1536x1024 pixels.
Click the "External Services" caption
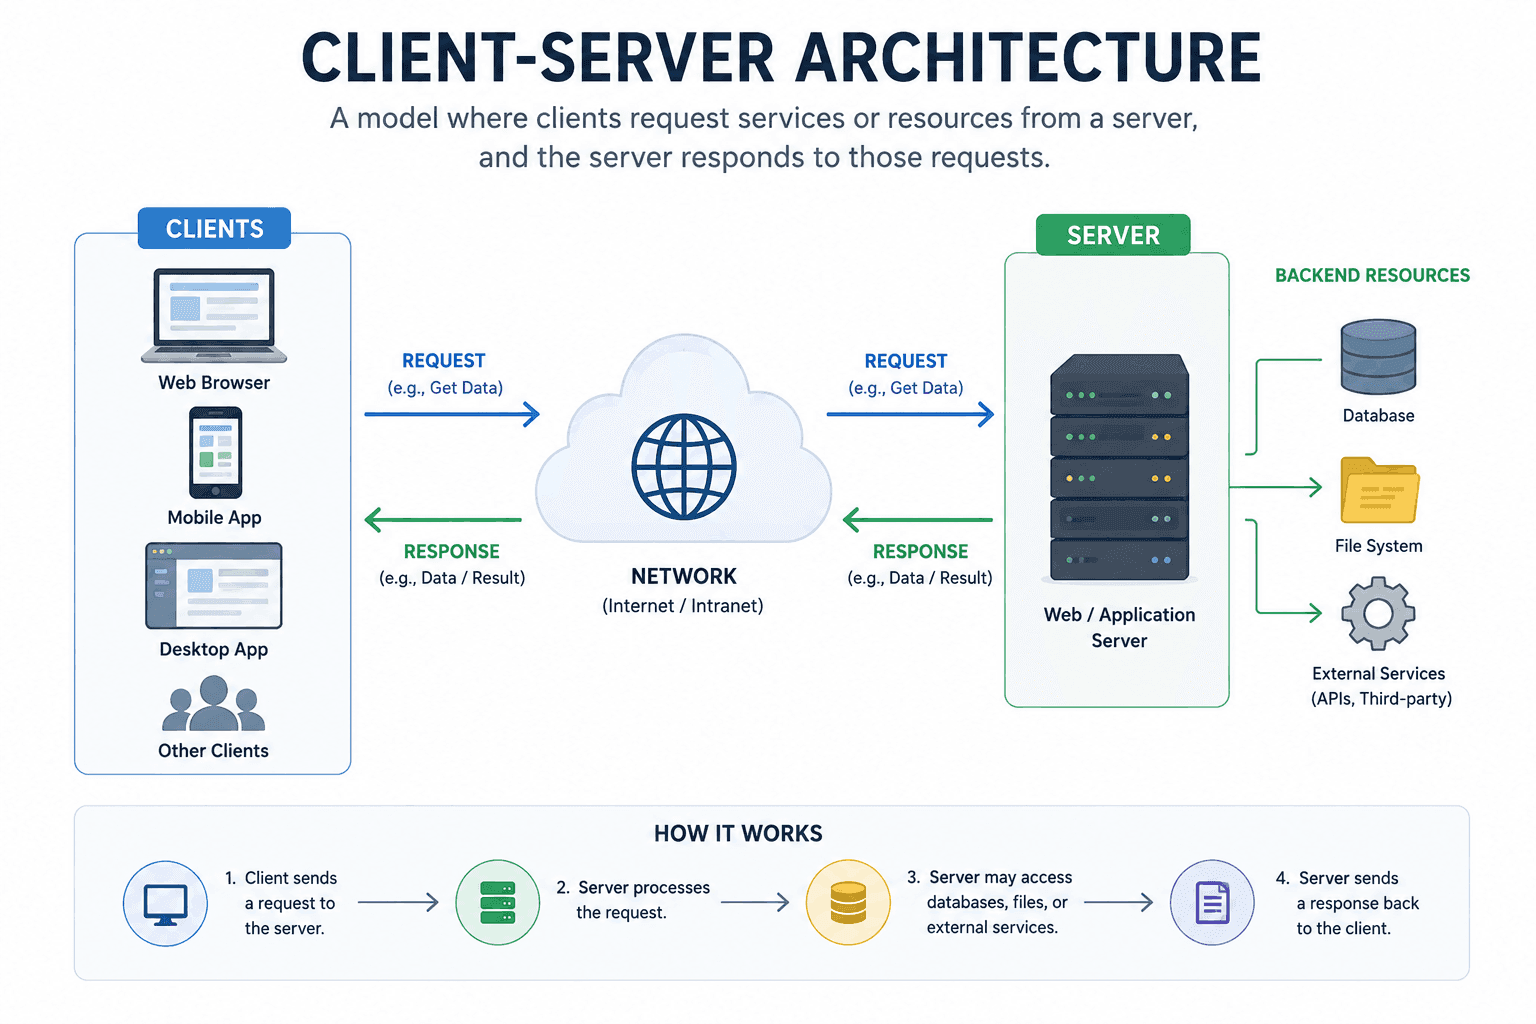pyautogui.click(x=1378, y=673)
